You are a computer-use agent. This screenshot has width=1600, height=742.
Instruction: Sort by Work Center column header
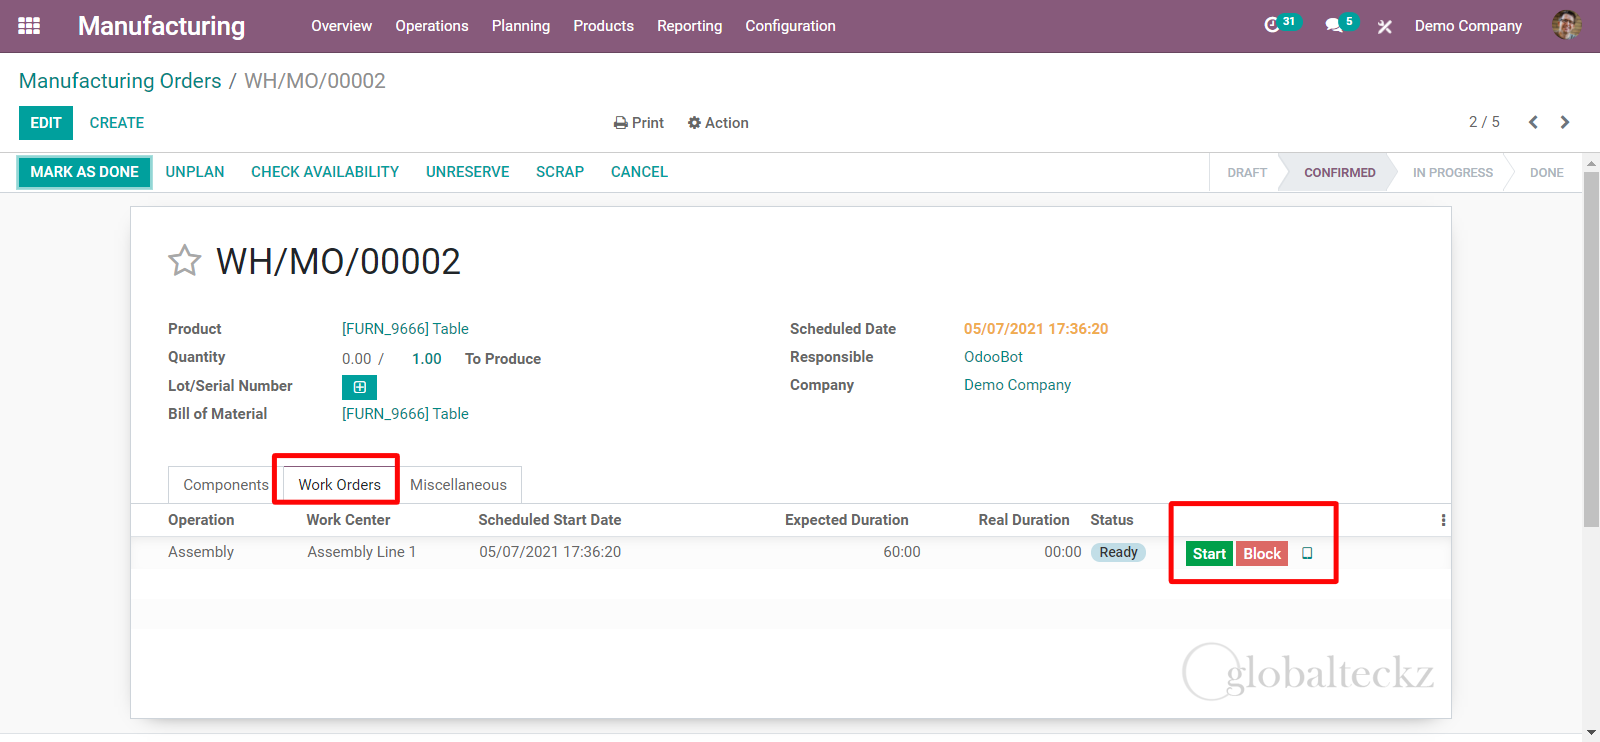click(348, 520)
